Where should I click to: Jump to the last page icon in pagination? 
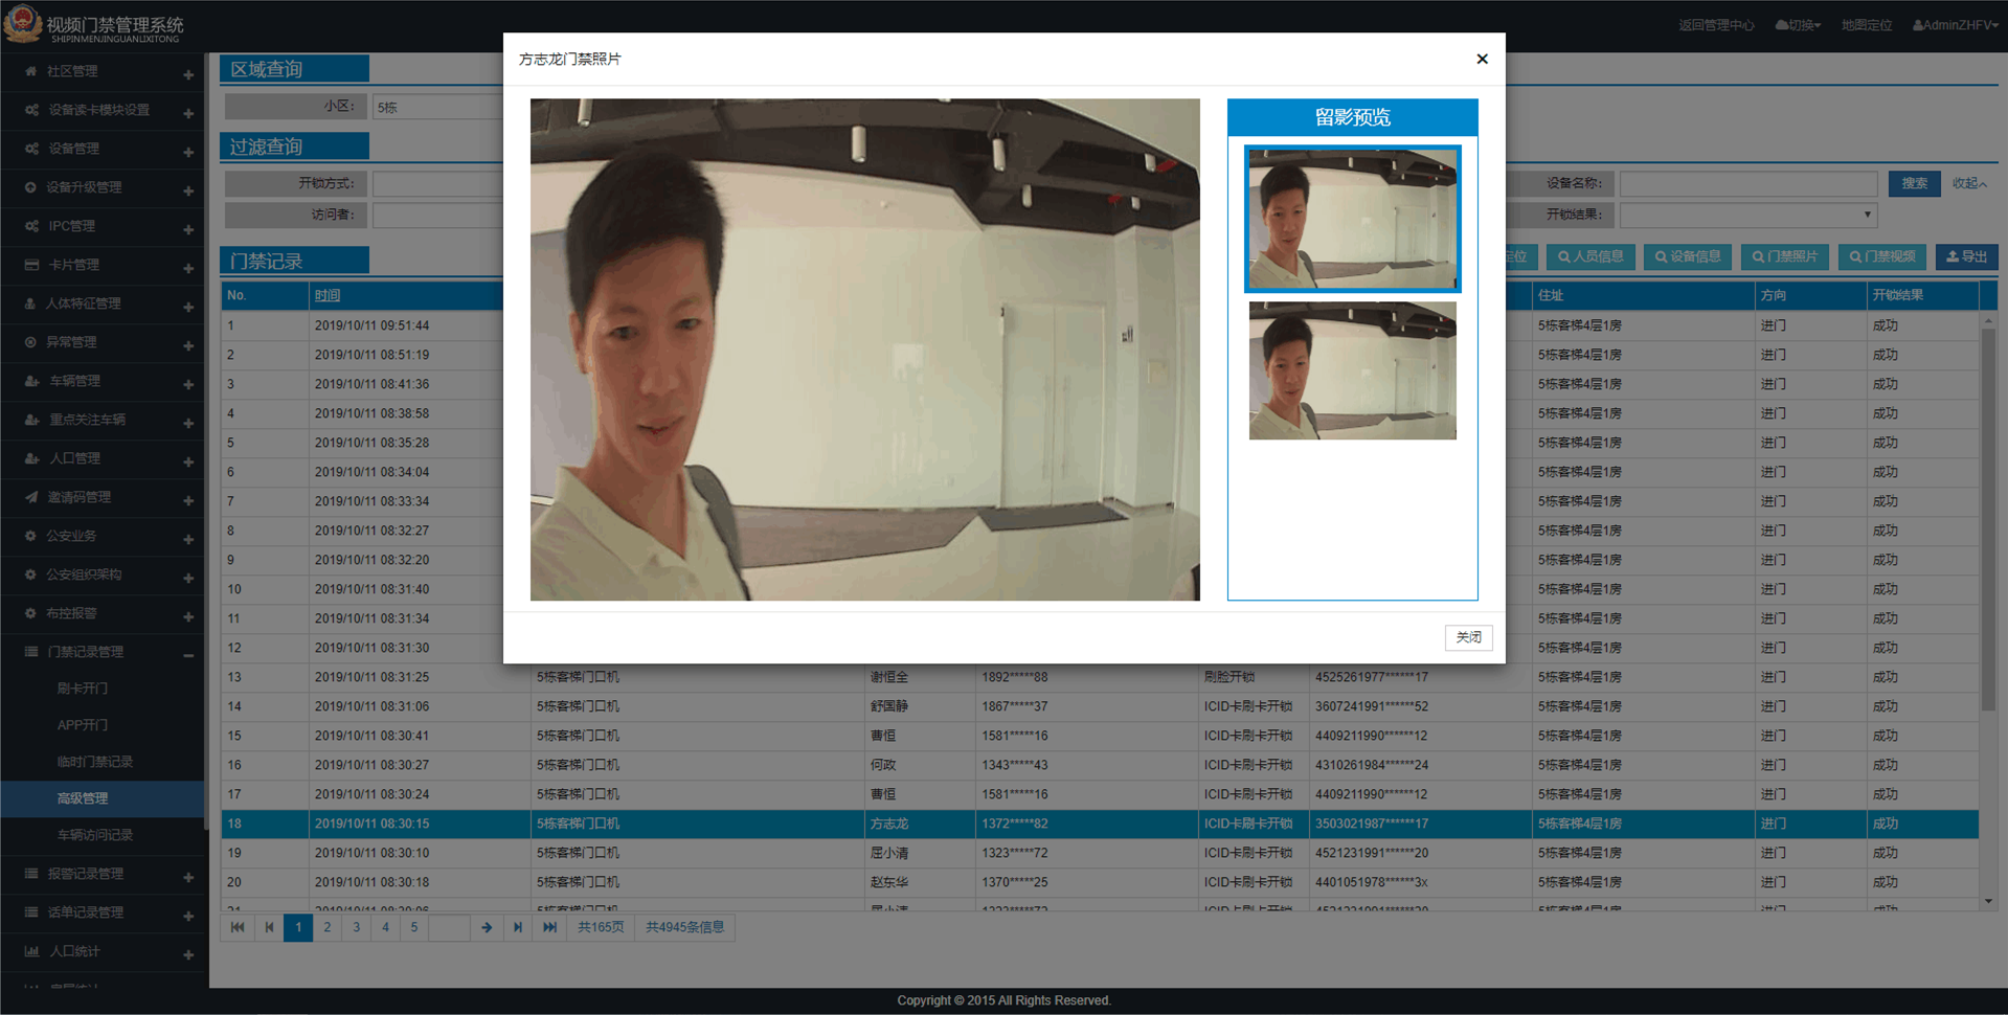(x=549, y=927)
